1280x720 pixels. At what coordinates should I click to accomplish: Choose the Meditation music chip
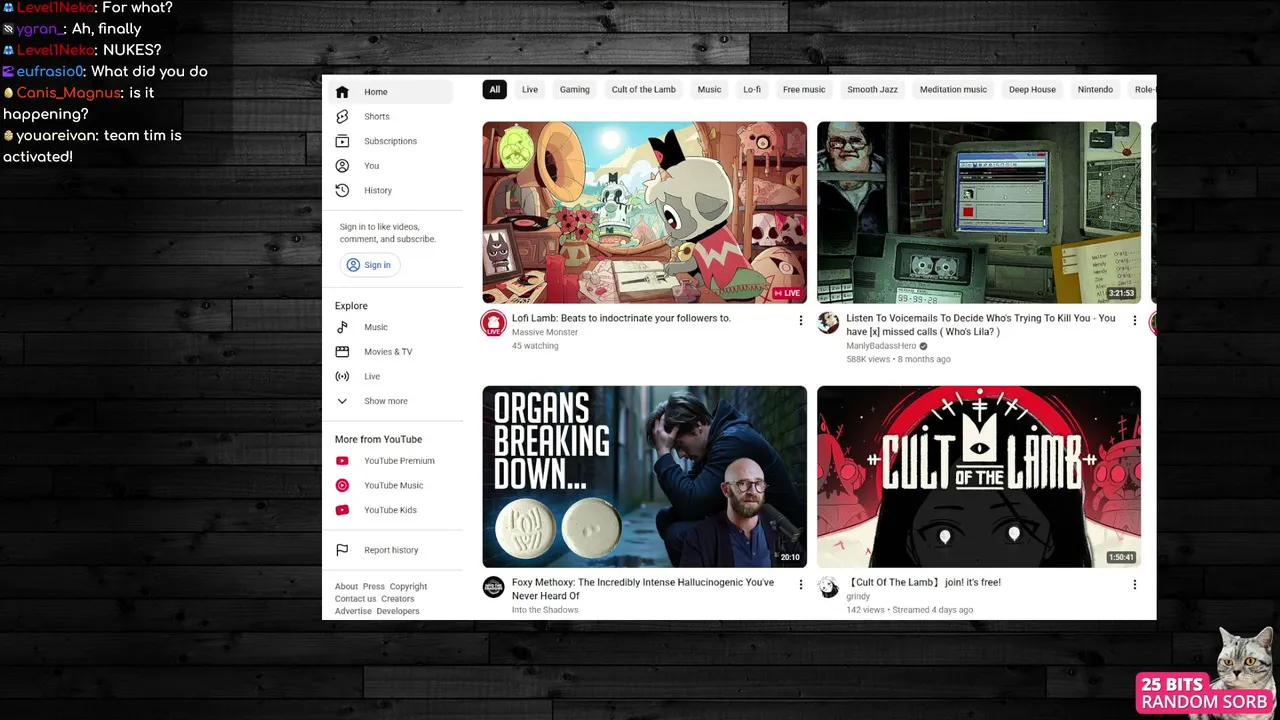[x=953, y=90]
